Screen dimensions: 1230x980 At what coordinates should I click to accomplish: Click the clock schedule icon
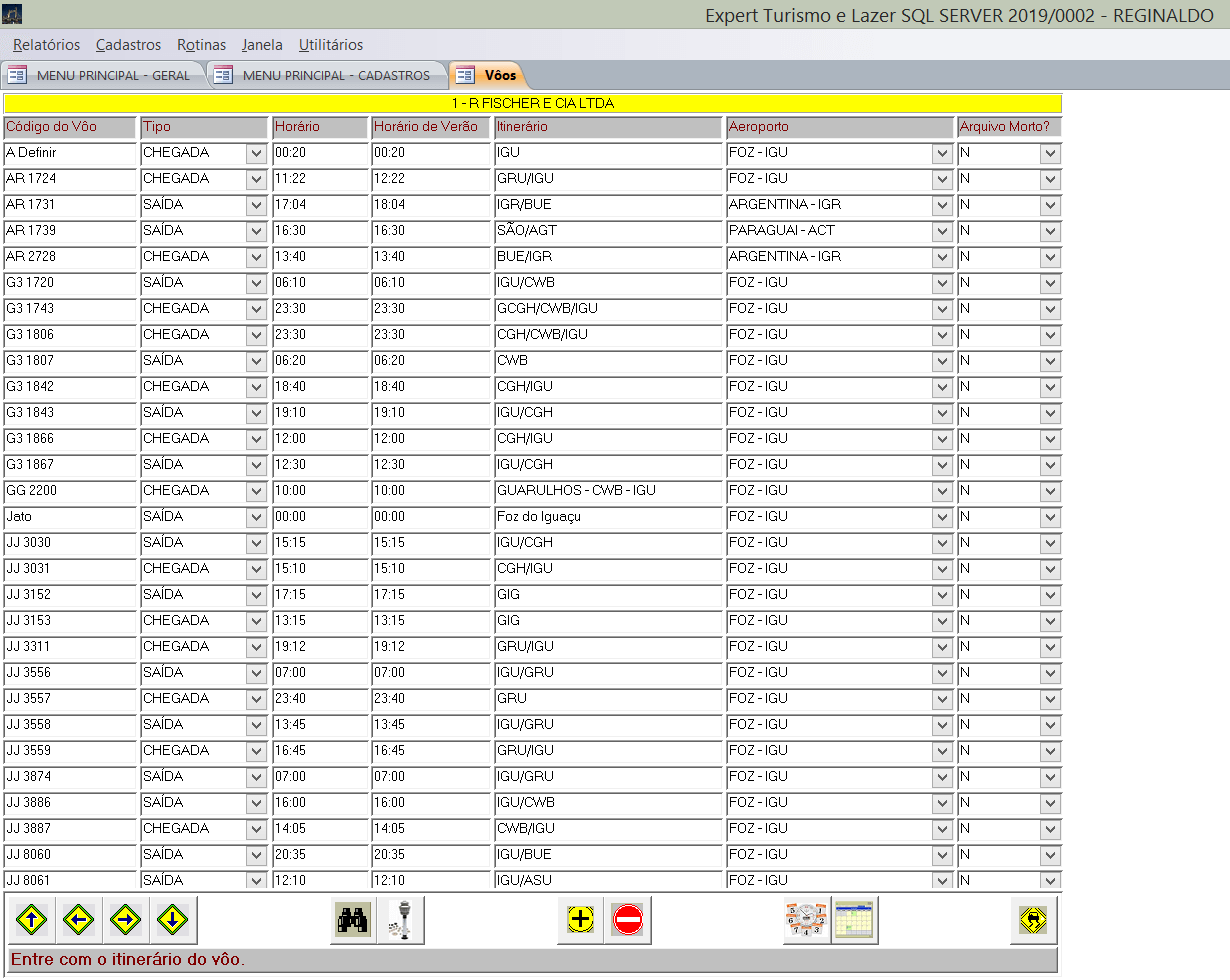pyautogui.click(x=806, y=919)
